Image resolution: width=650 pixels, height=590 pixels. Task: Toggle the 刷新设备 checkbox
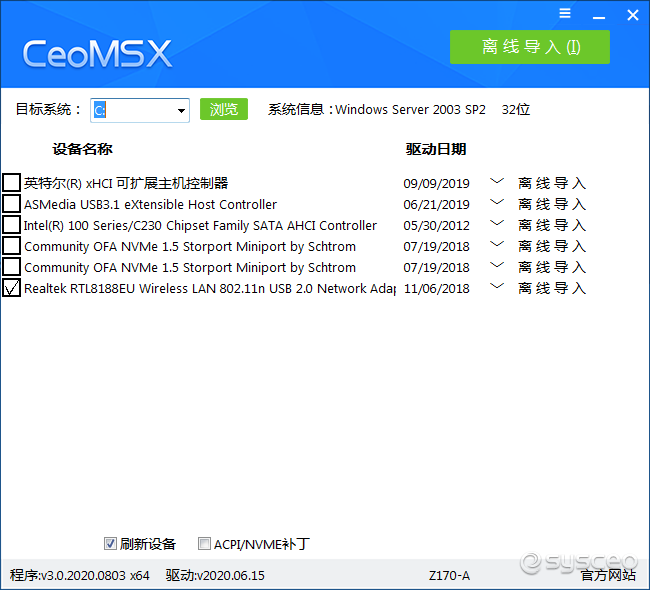[110, 544]
